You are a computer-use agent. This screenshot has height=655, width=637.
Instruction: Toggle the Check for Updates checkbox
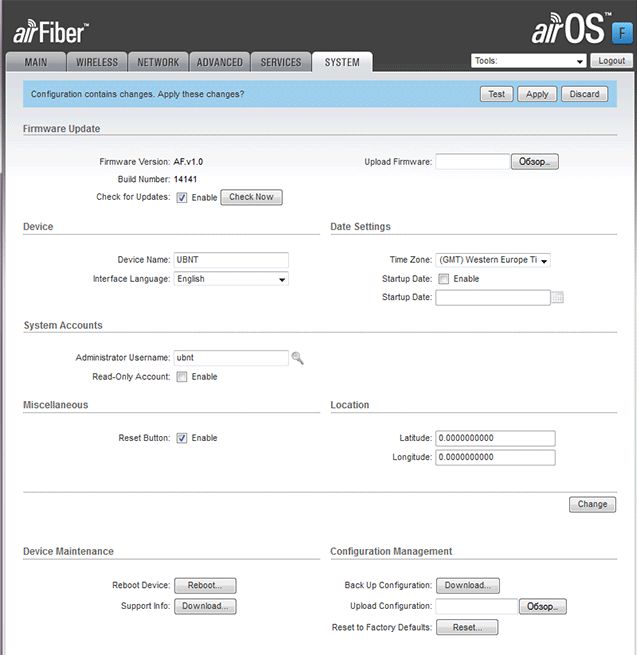coord(182,198)
